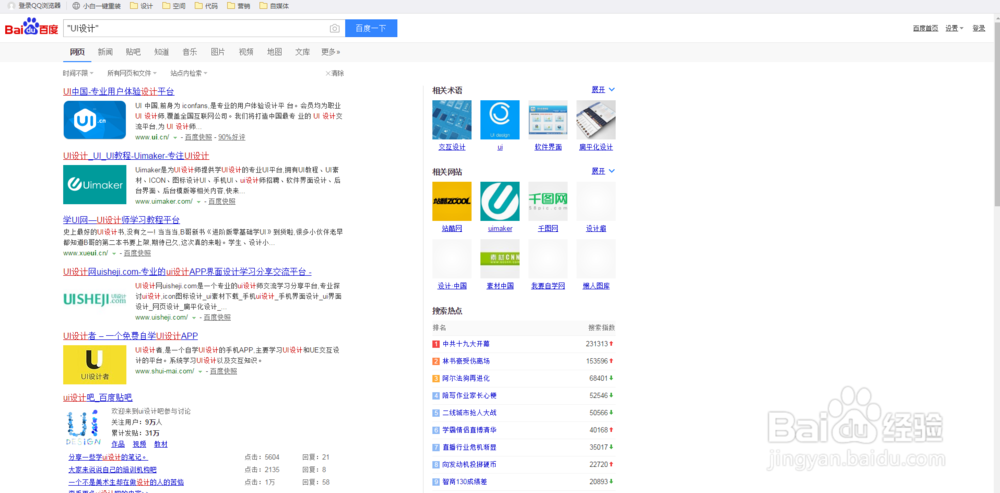
Task: Open the 所有网页和文件 filter dropdown
Action: [x=131, y=73]
